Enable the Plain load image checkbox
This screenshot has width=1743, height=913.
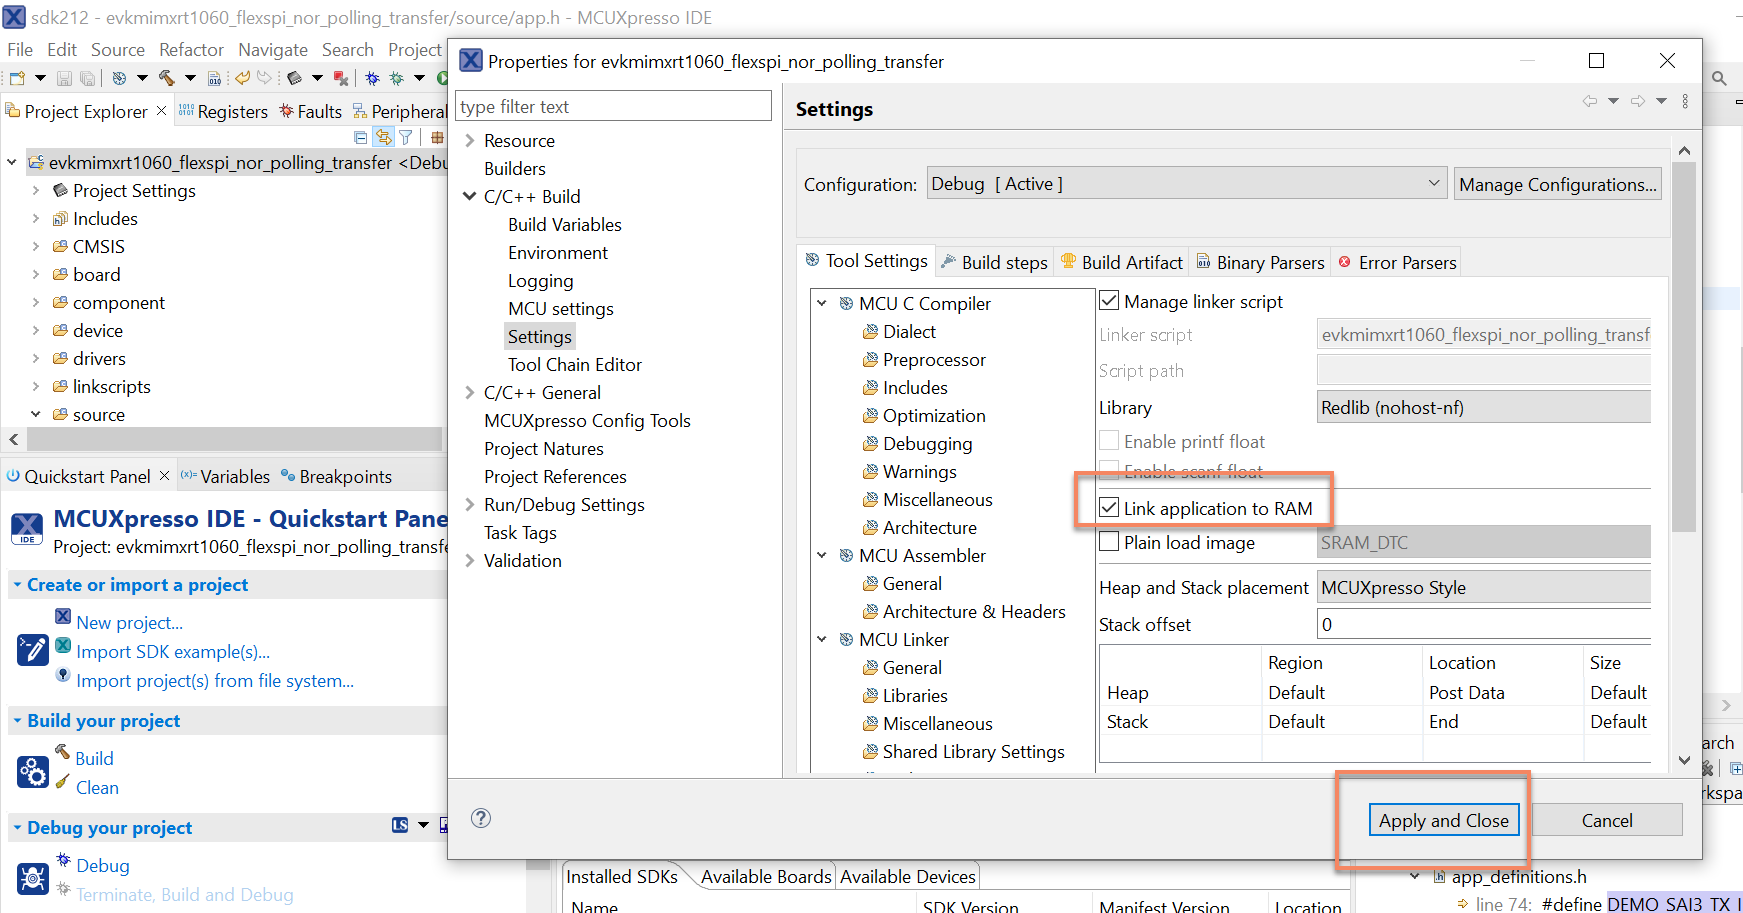(x=1109, y=542)
